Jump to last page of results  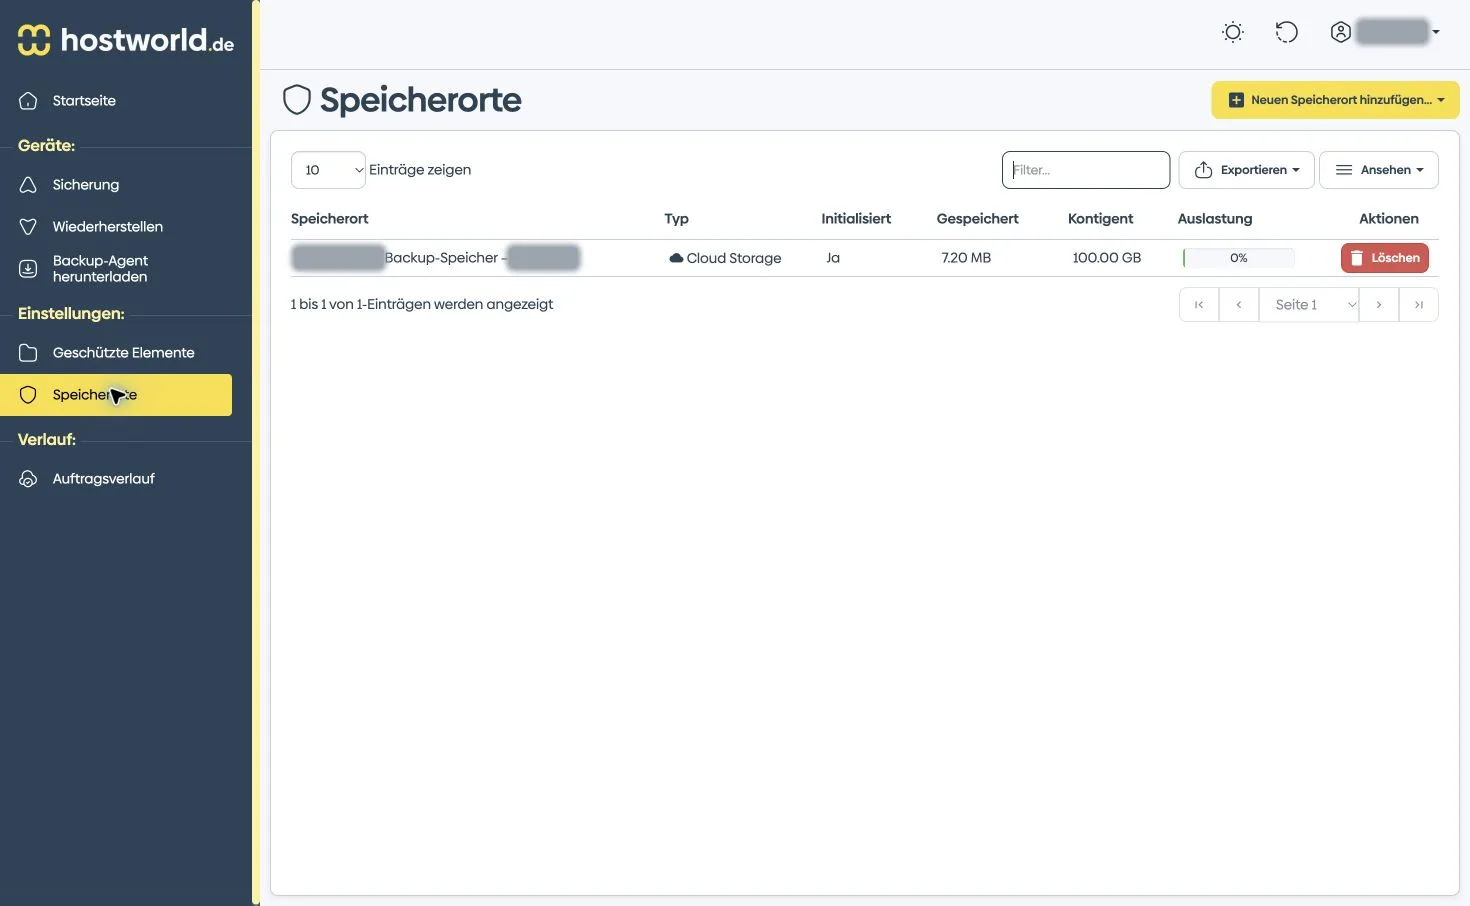tap(1419, 305)
